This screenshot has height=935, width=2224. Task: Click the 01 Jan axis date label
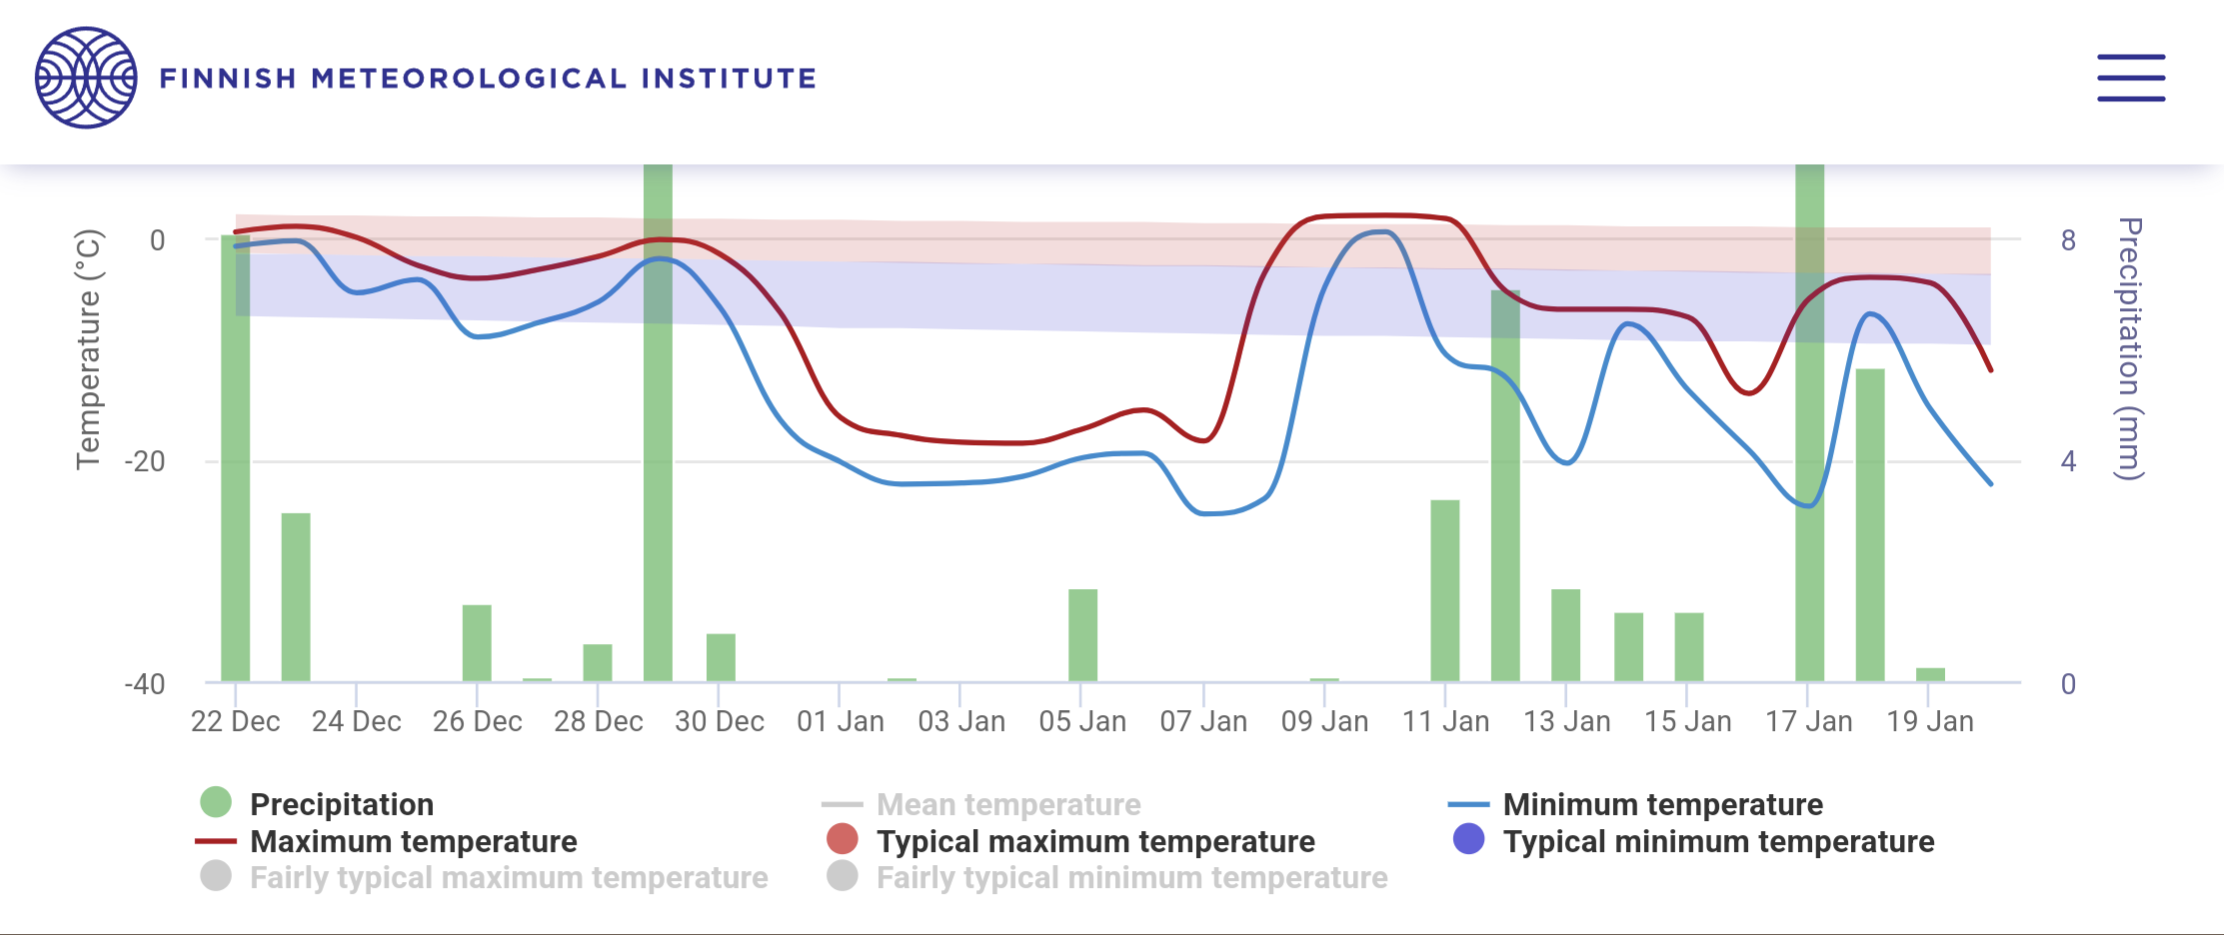840,721
